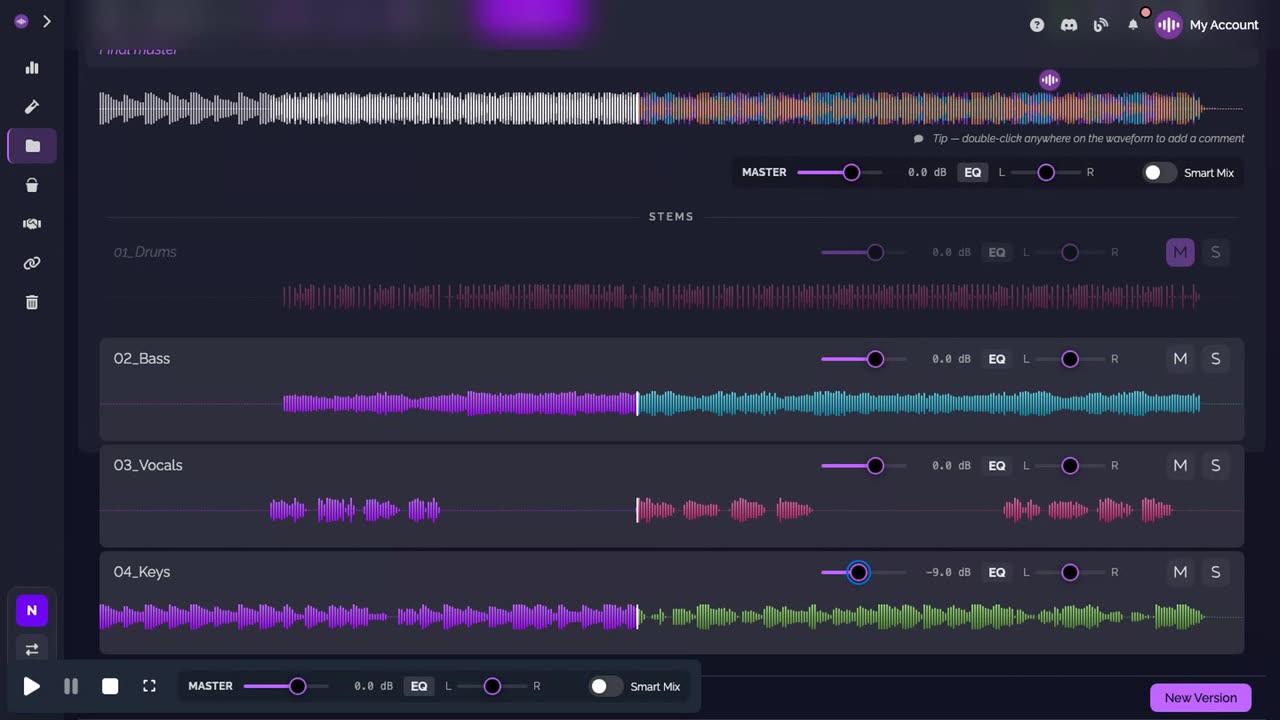The height and width of the screenshot is (720, 1280).
Task: Pause playback in the player bar
Action: (x=71, y=686)
